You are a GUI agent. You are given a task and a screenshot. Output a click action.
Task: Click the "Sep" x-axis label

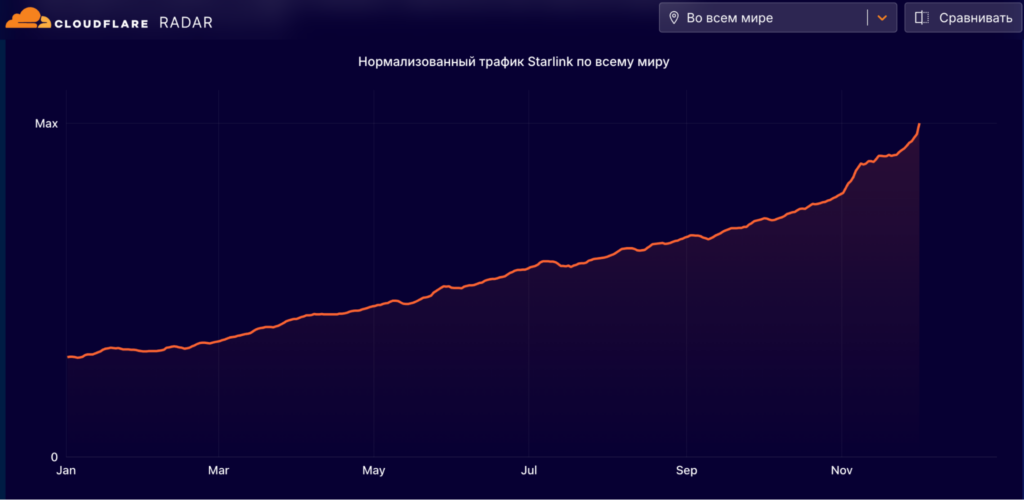click(x=686, y=470)
